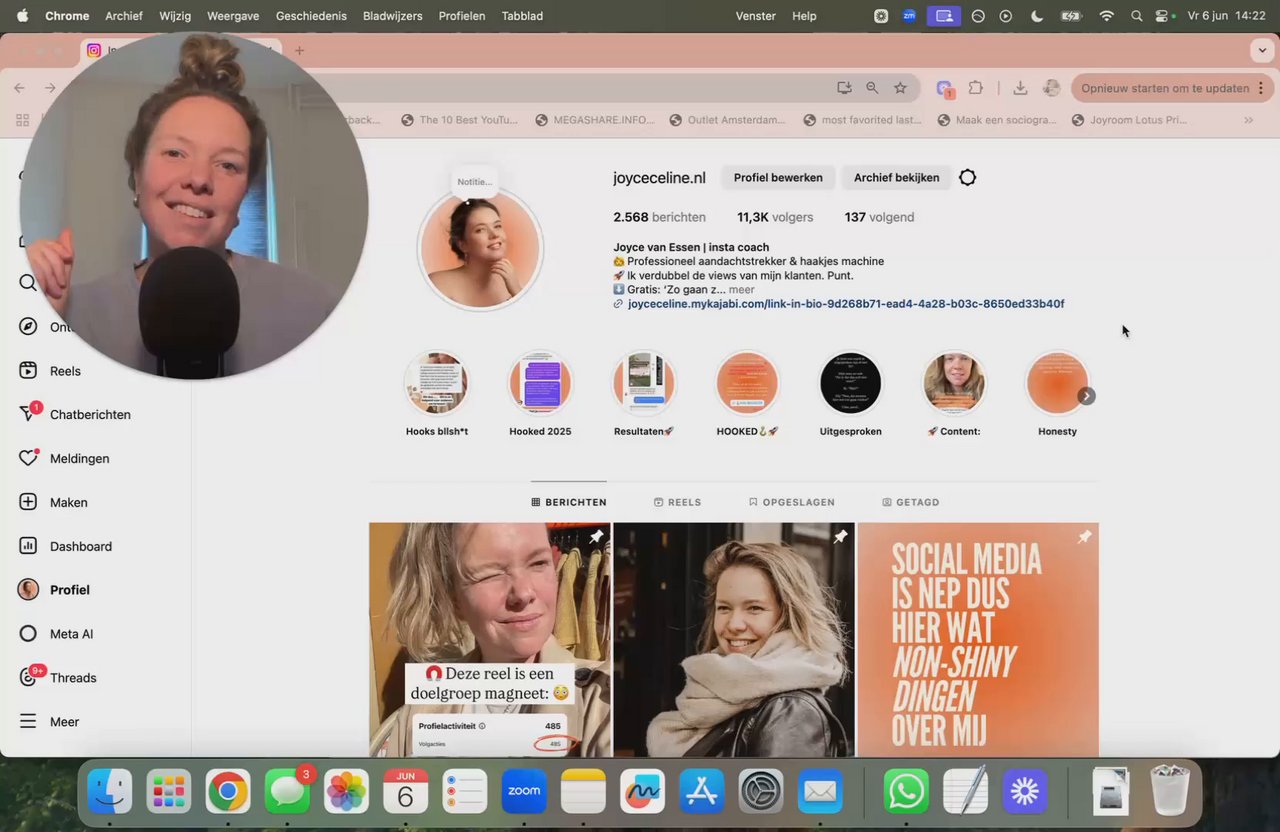1280x832 pixels.
Task: Open Chrome downloads icon
Action: [x=1020, y=88]
